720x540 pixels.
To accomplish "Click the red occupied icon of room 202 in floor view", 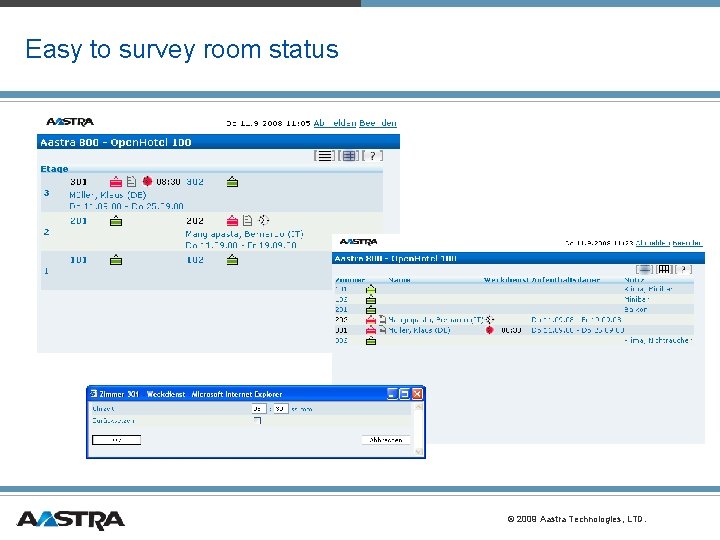I will coord(232,221).
